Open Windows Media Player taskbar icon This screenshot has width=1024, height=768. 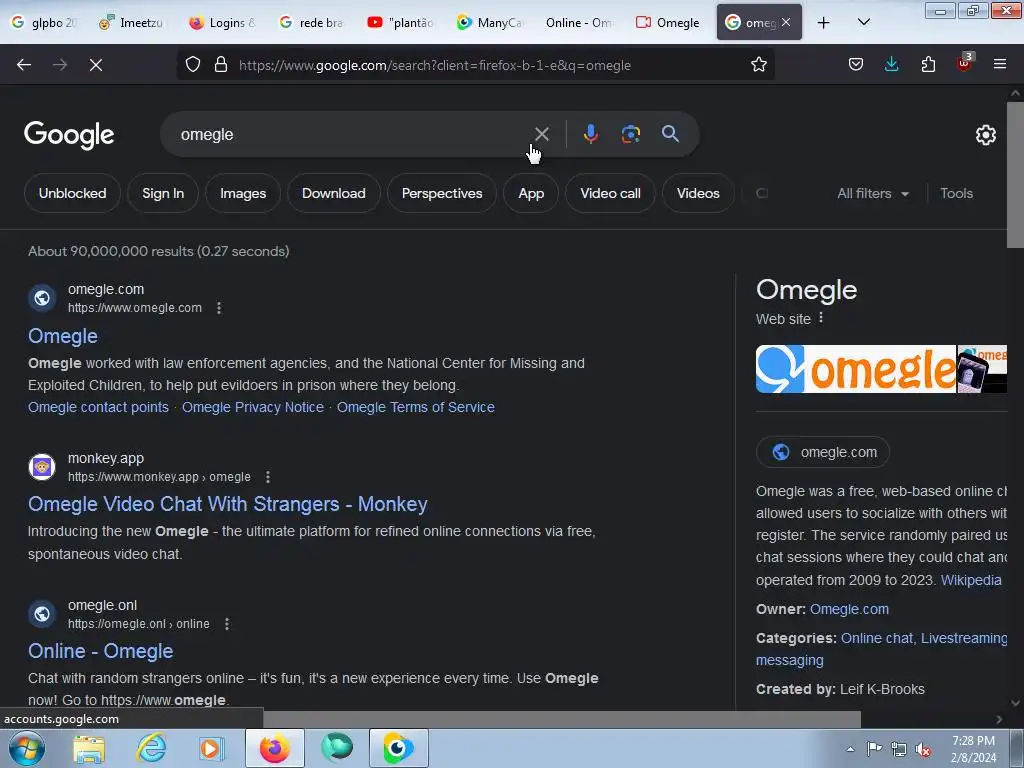(211, 748)
